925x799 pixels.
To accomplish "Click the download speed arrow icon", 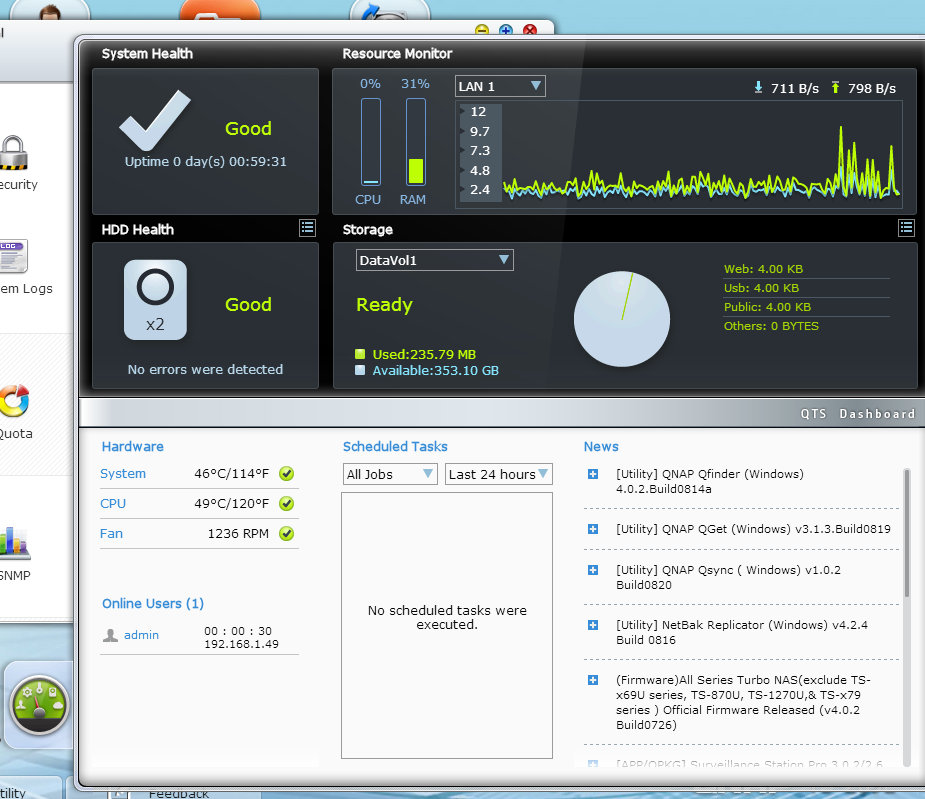I will [x=758, y=88].
